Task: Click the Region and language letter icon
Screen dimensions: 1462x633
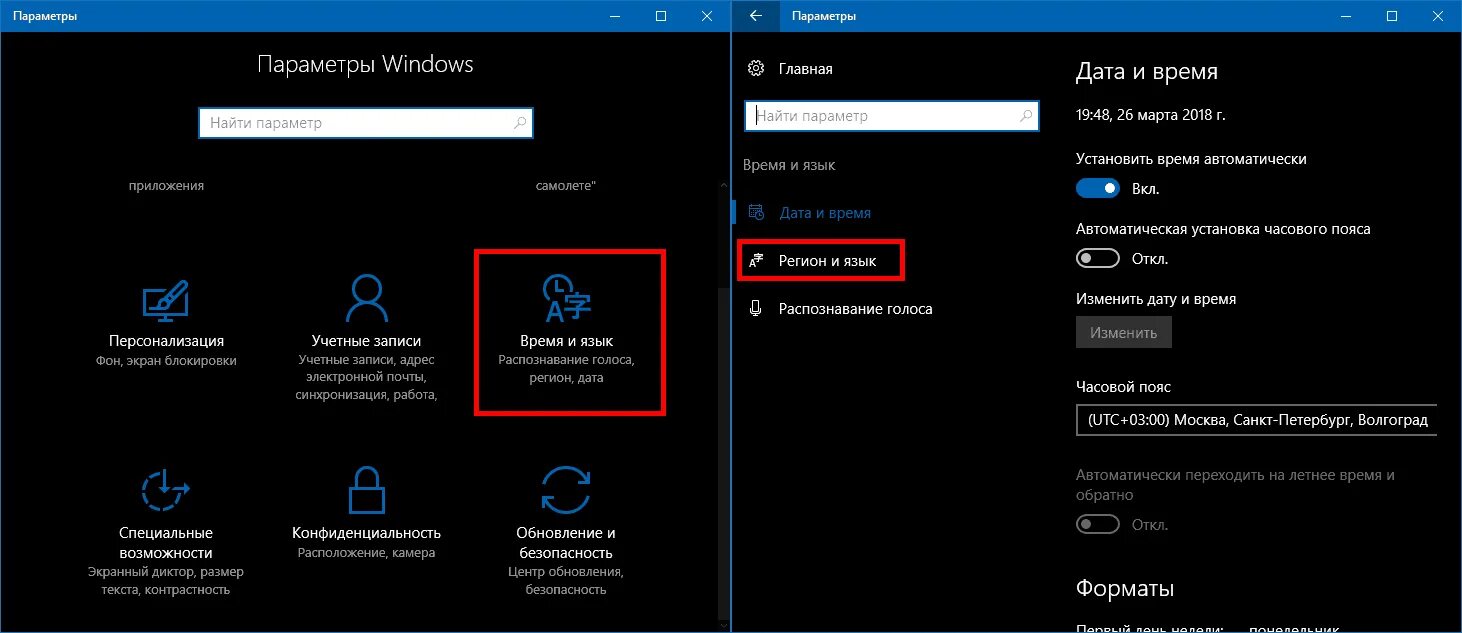Action: [757, 260]
